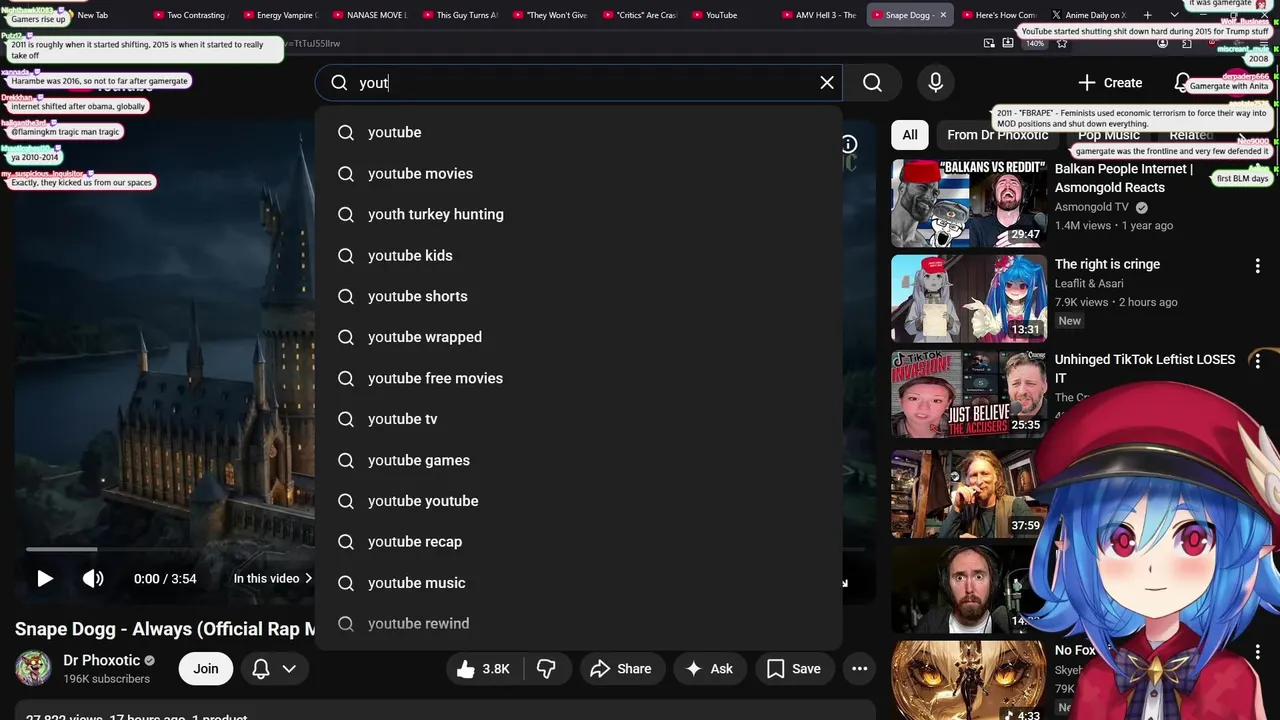
Task: Switch to the 'This Guy Turns' browser tab
Action: click(x=460, y=15)
